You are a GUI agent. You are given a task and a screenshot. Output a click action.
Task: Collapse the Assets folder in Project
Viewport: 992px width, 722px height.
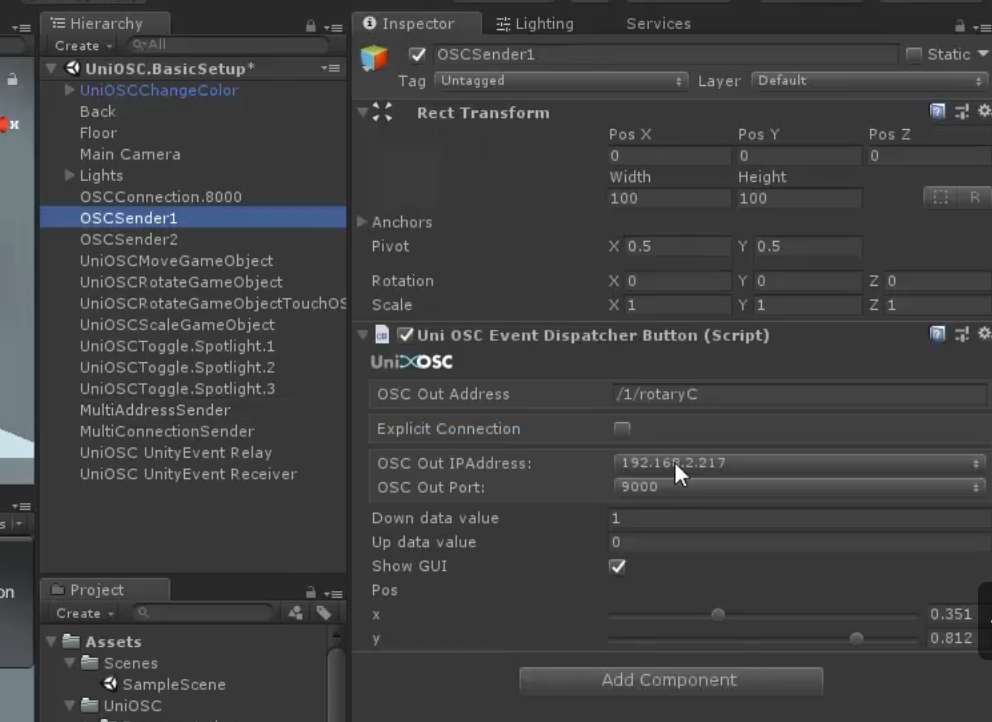51,642
